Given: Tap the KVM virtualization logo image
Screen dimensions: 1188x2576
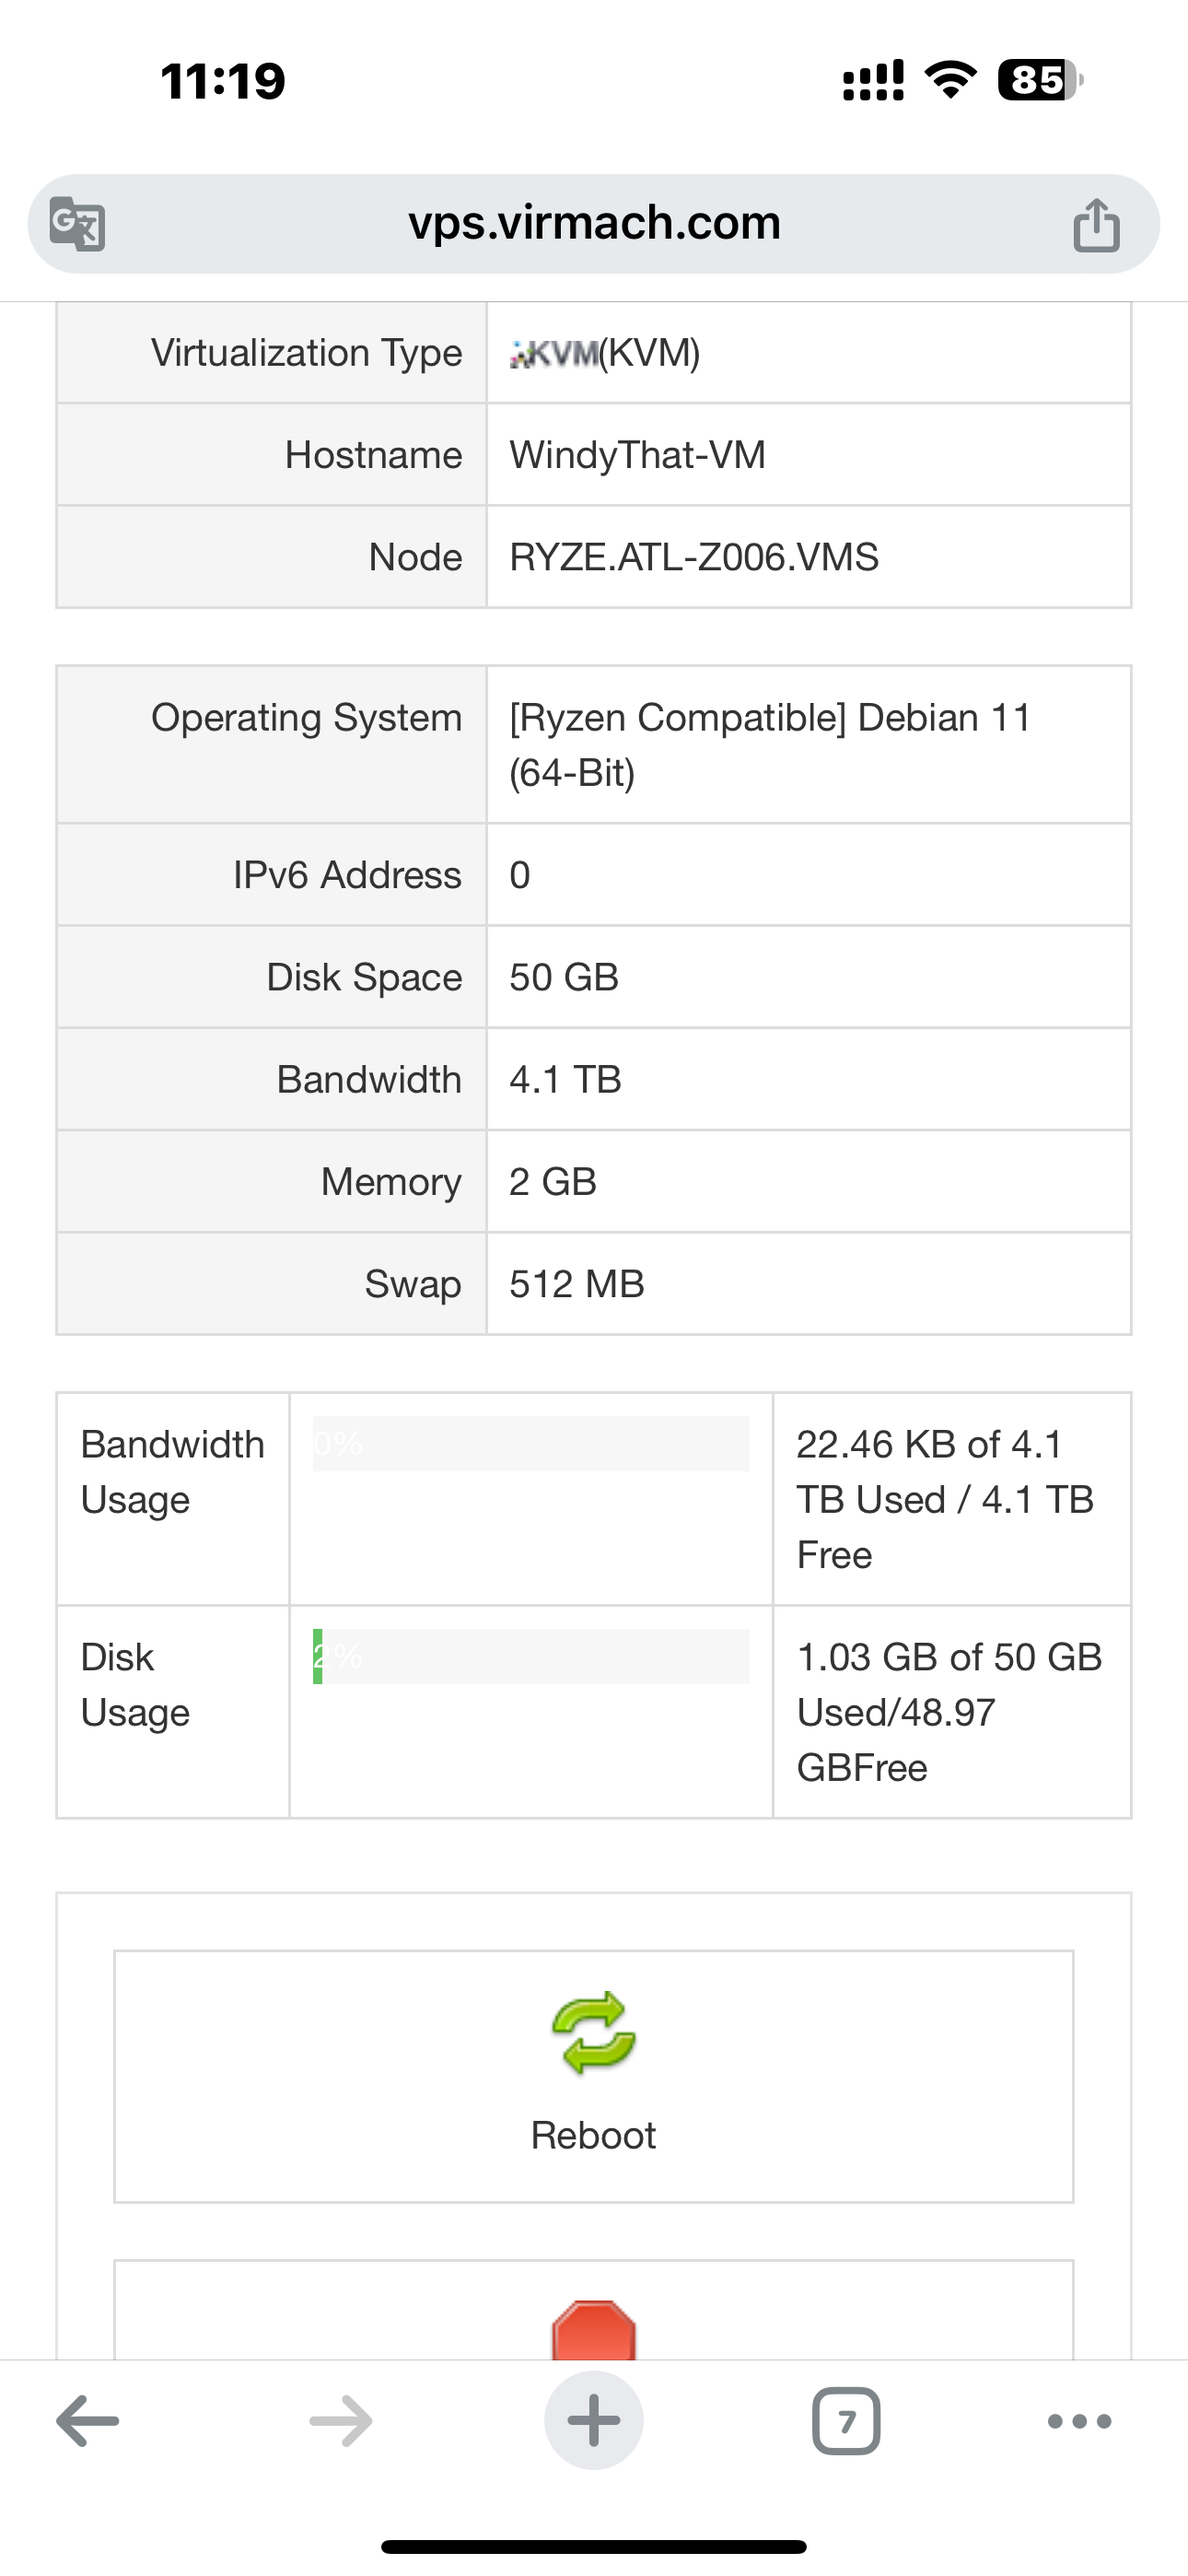Looking at the screenshot, I should tap(554, 353).
